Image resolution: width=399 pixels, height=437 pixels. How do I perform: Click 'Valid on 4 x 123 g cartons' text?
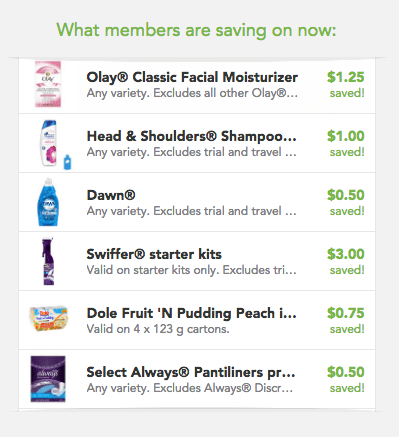pos(158,329)
